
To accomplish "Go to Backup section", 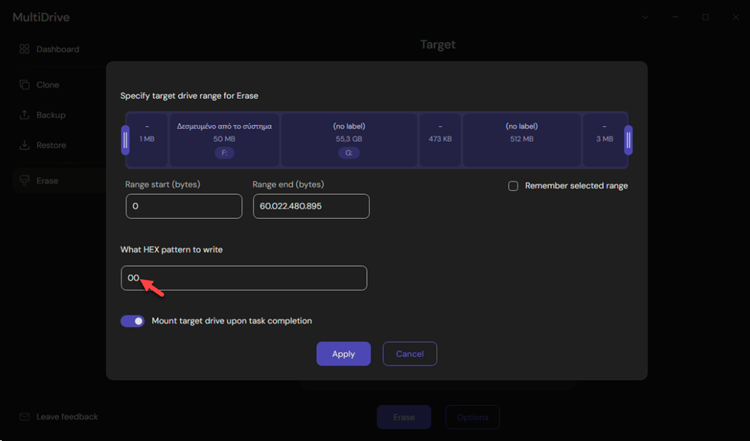I will pyautogui.click(x=50, y=115).
